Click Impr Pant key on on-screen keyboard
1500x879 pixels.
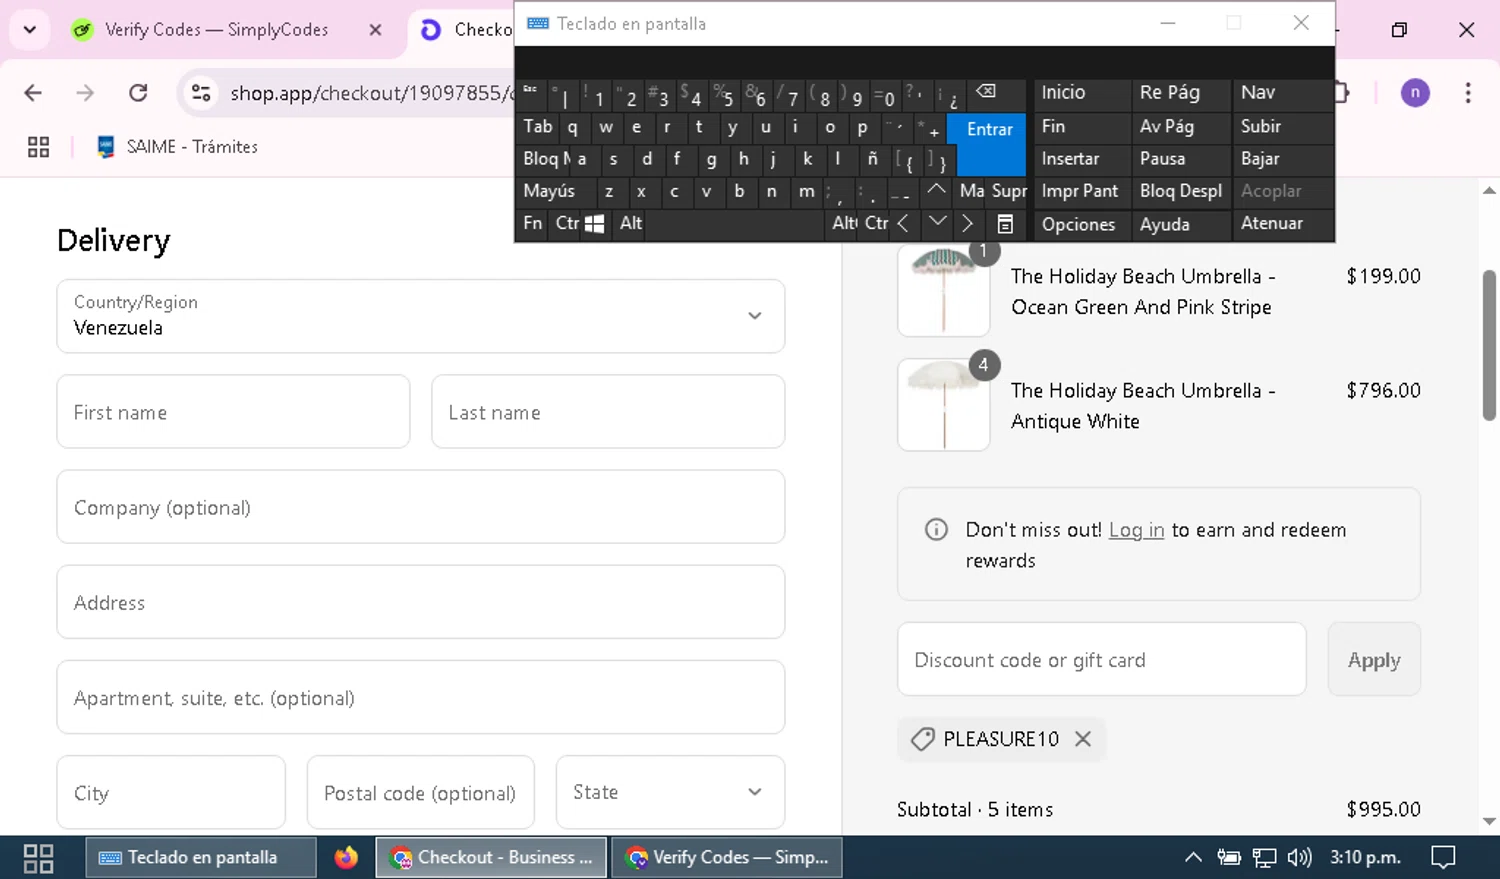point(1080,191)
